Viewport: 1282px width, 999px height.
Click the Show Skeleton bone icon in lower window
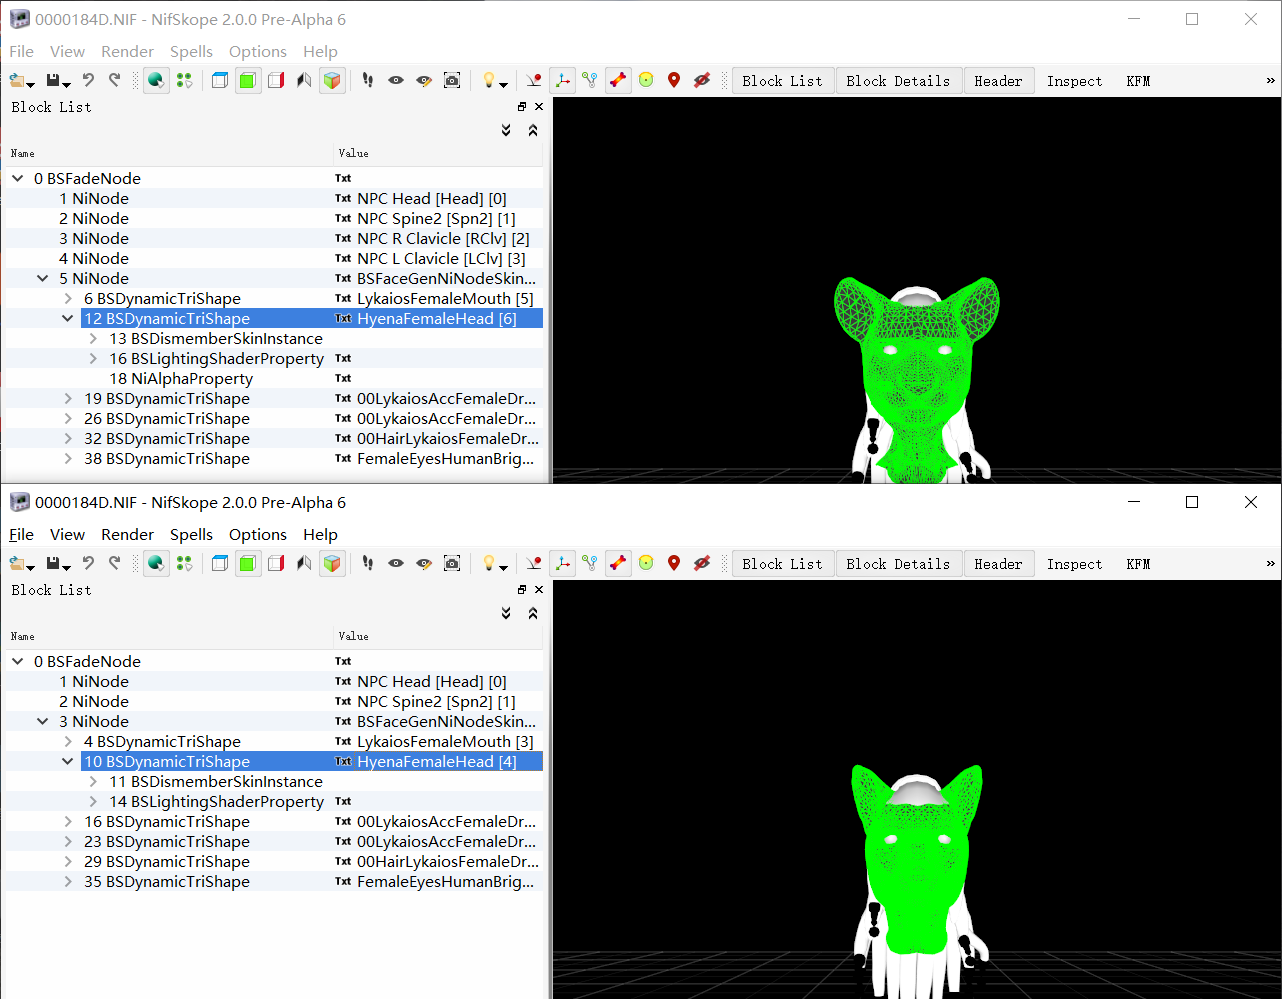coord(618,564)
